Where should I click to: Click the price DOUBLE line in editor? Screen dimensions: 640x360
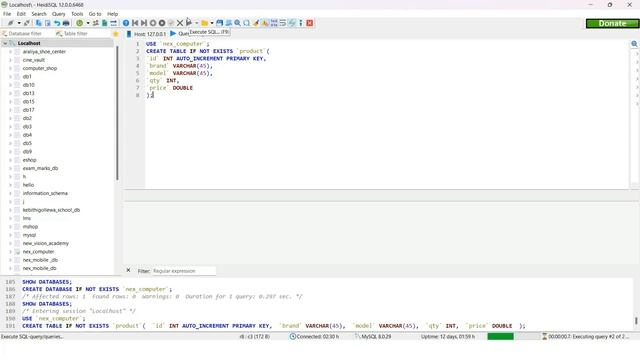coord(170,88)
